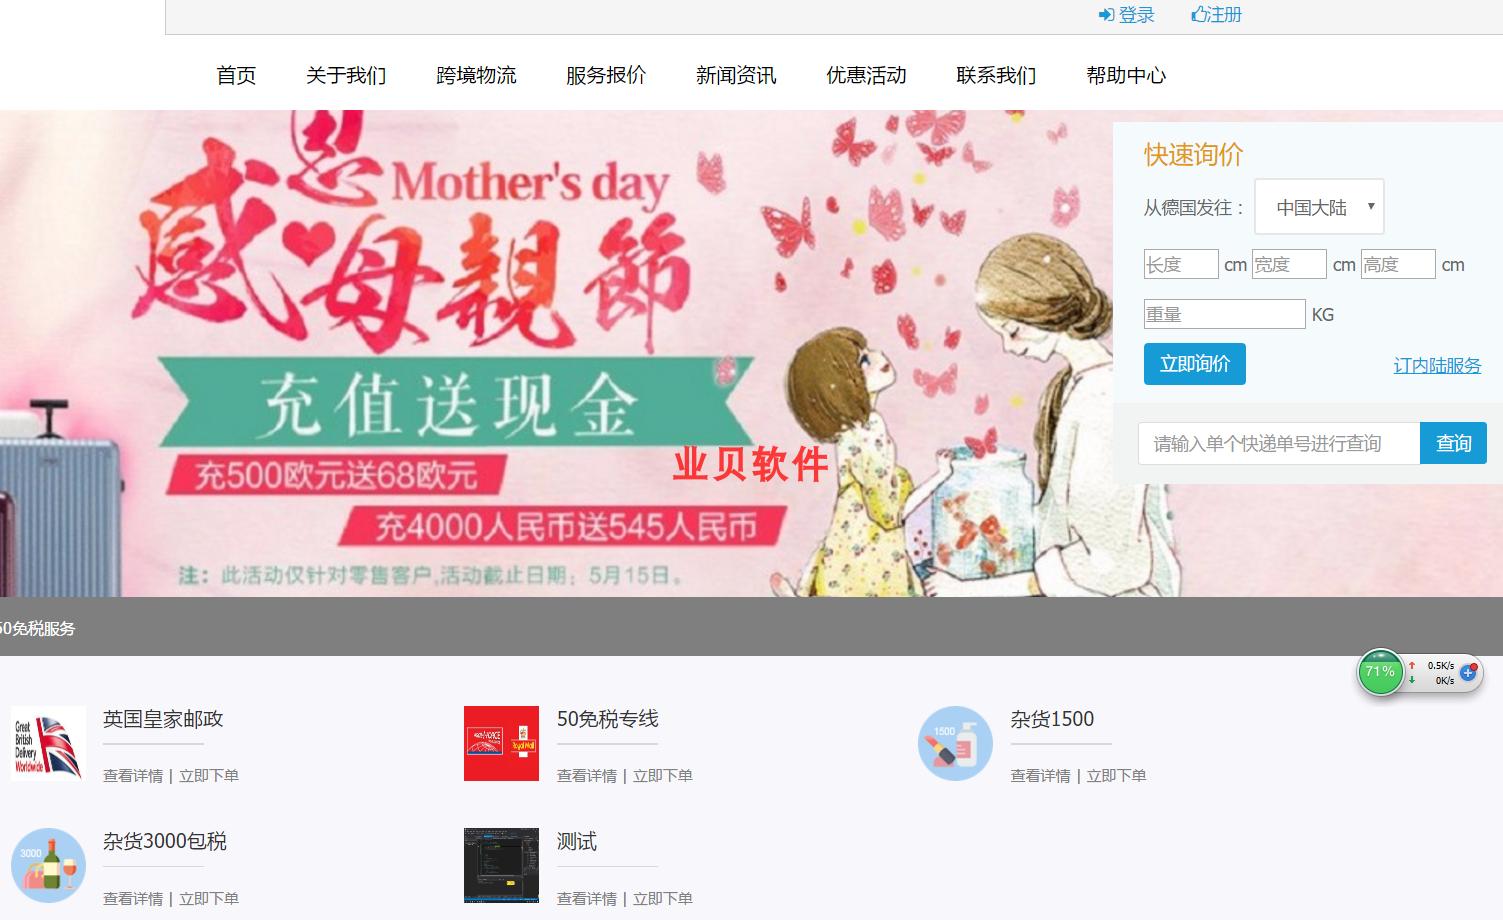The height and width of the screenshot is (920, 1503).
Task: Focus the 重量 weight input field
Action: tap(1225, 314)
